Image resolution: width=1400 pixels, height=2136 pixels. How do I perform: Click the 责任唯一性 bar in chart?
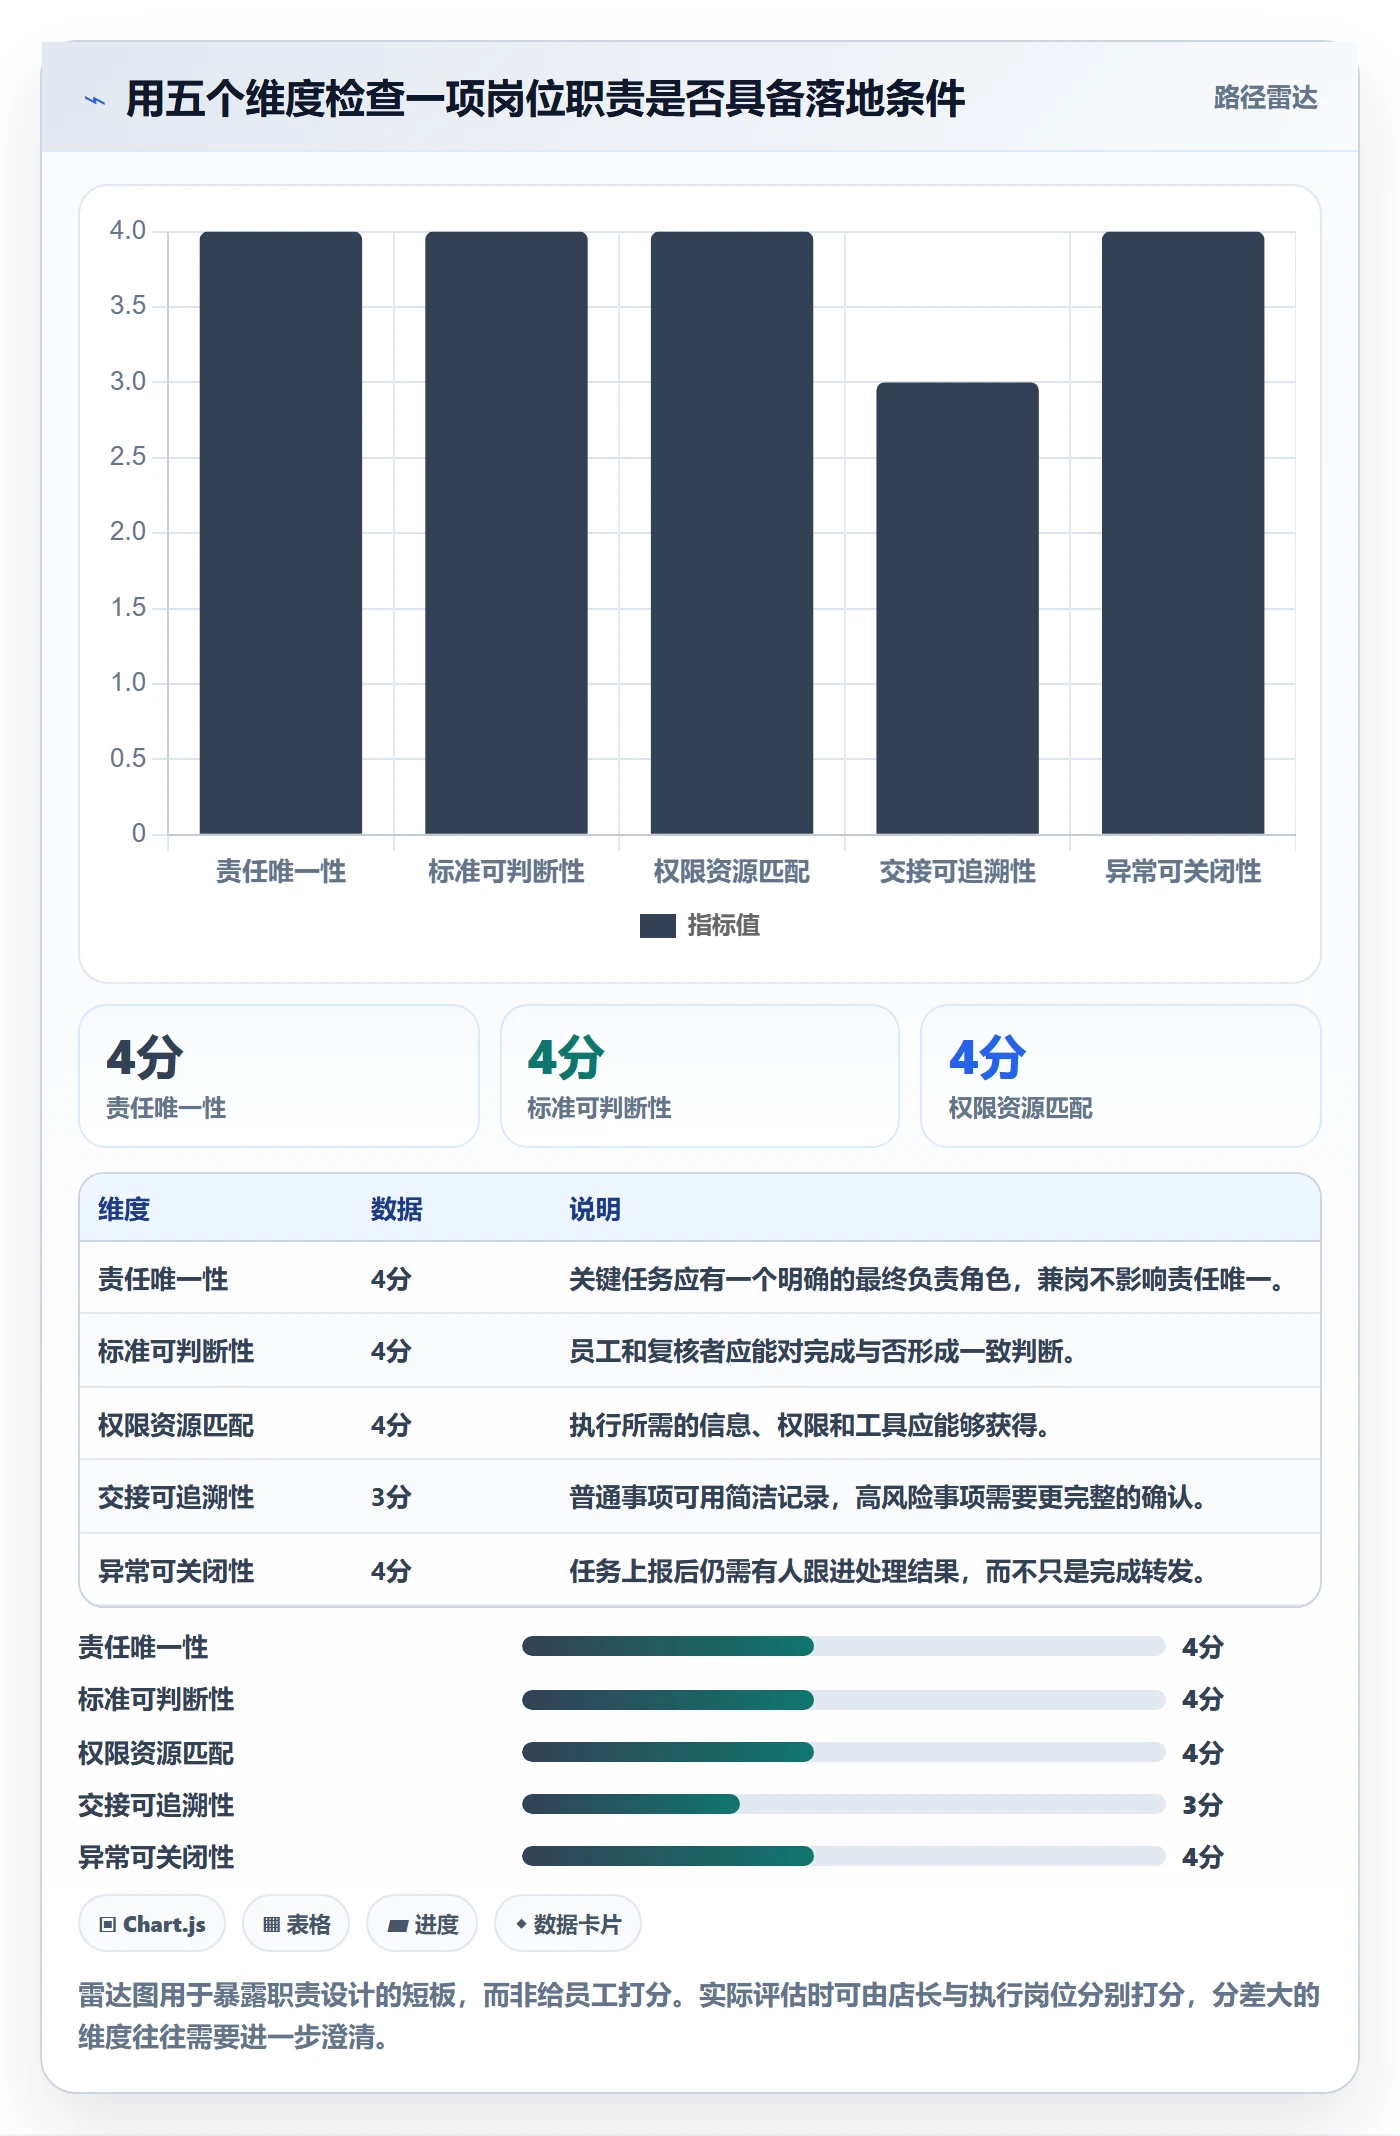pyautogui.click(x=281, y=533)
